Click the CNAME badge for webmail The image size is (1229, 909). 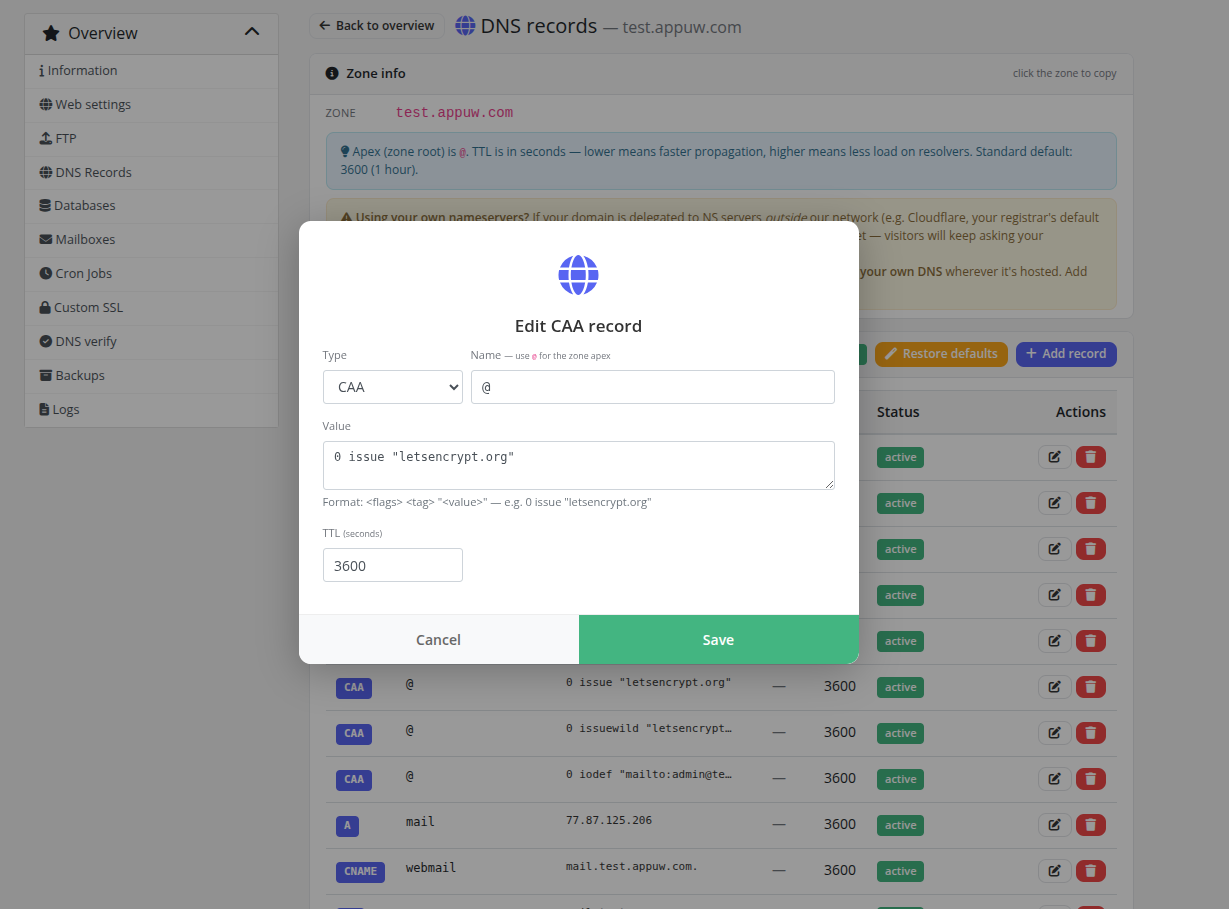coord(361,871)
